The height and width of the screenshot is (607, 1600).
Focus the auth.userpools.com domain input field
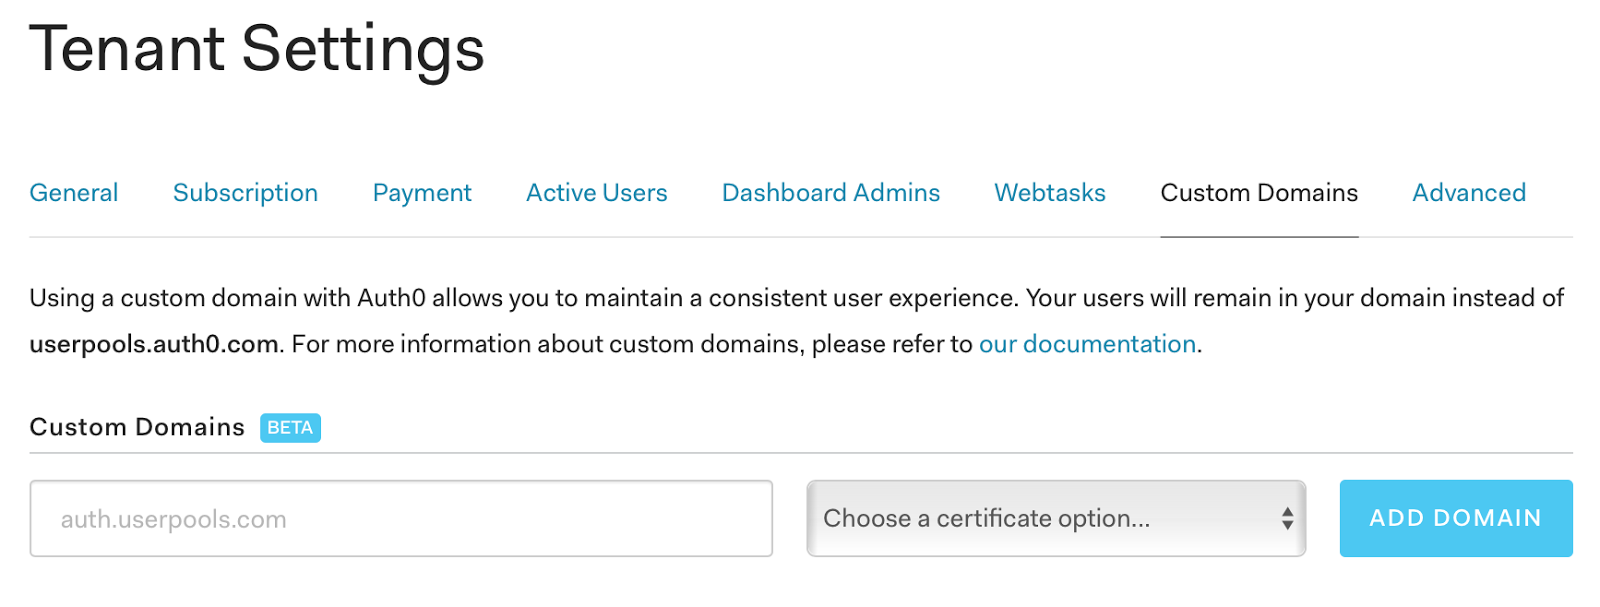tap(401, 519)
